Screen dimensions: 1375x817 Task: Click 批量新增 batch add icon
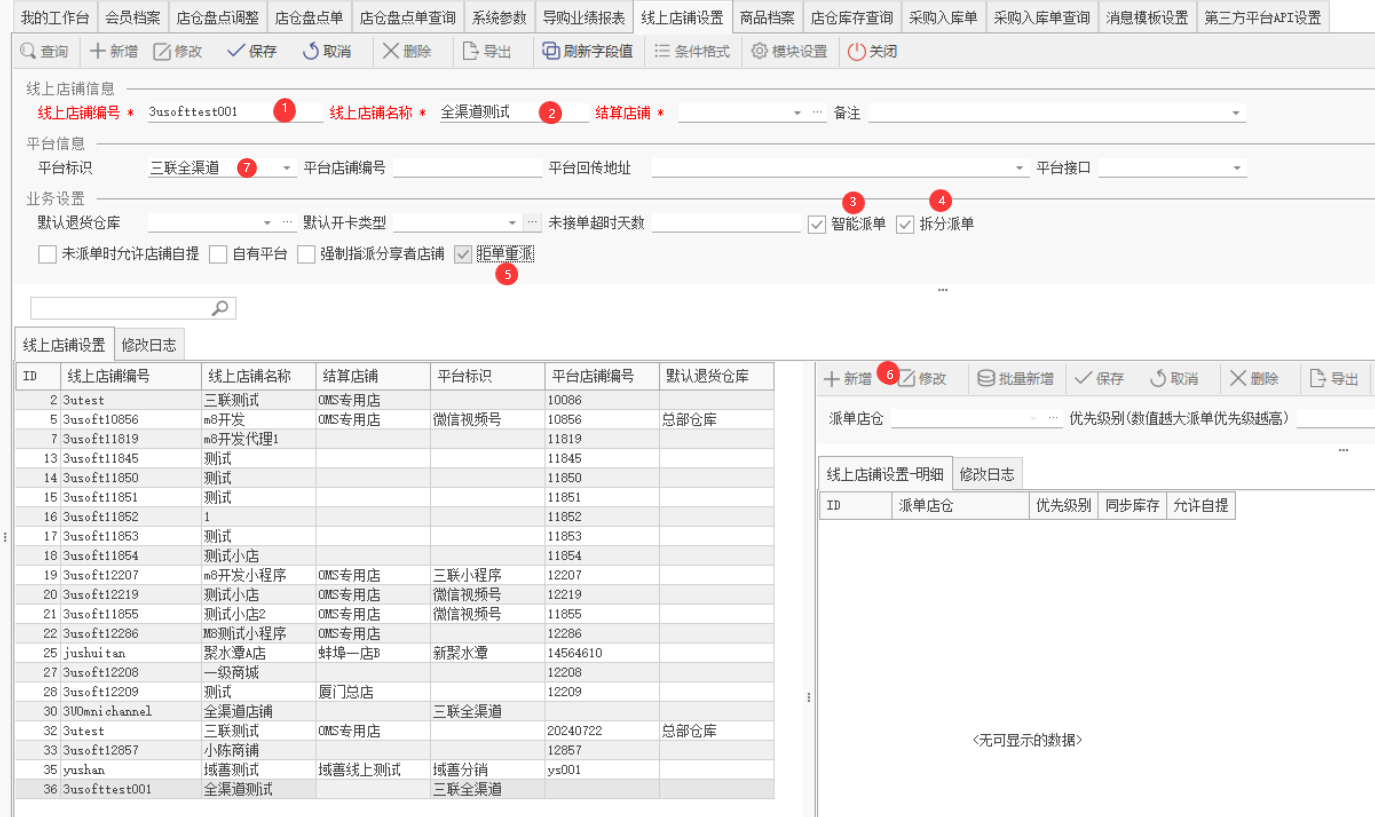pos(986,379)
